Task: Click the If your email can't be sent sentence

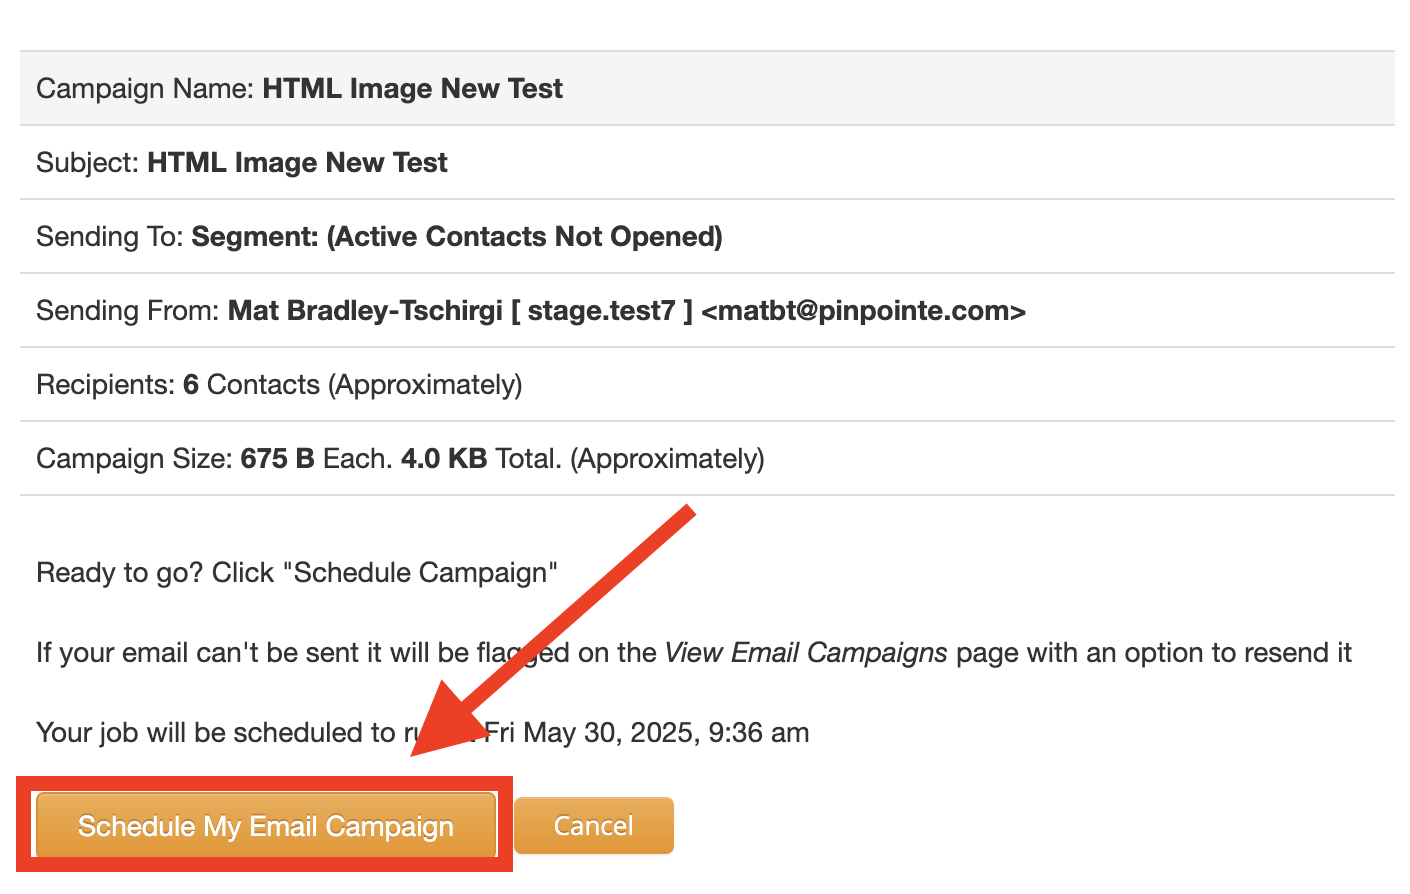Action: pos(694,653)
